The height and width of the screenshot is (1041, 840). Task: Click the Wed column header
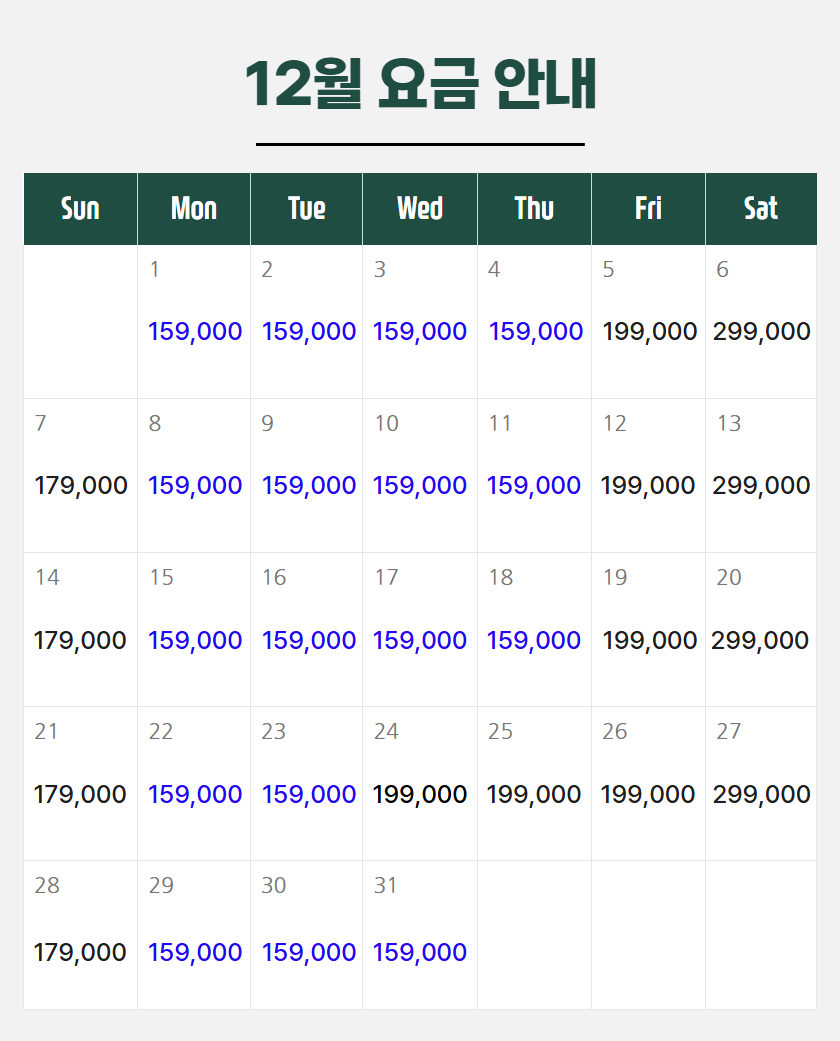(x=420, y=208)
